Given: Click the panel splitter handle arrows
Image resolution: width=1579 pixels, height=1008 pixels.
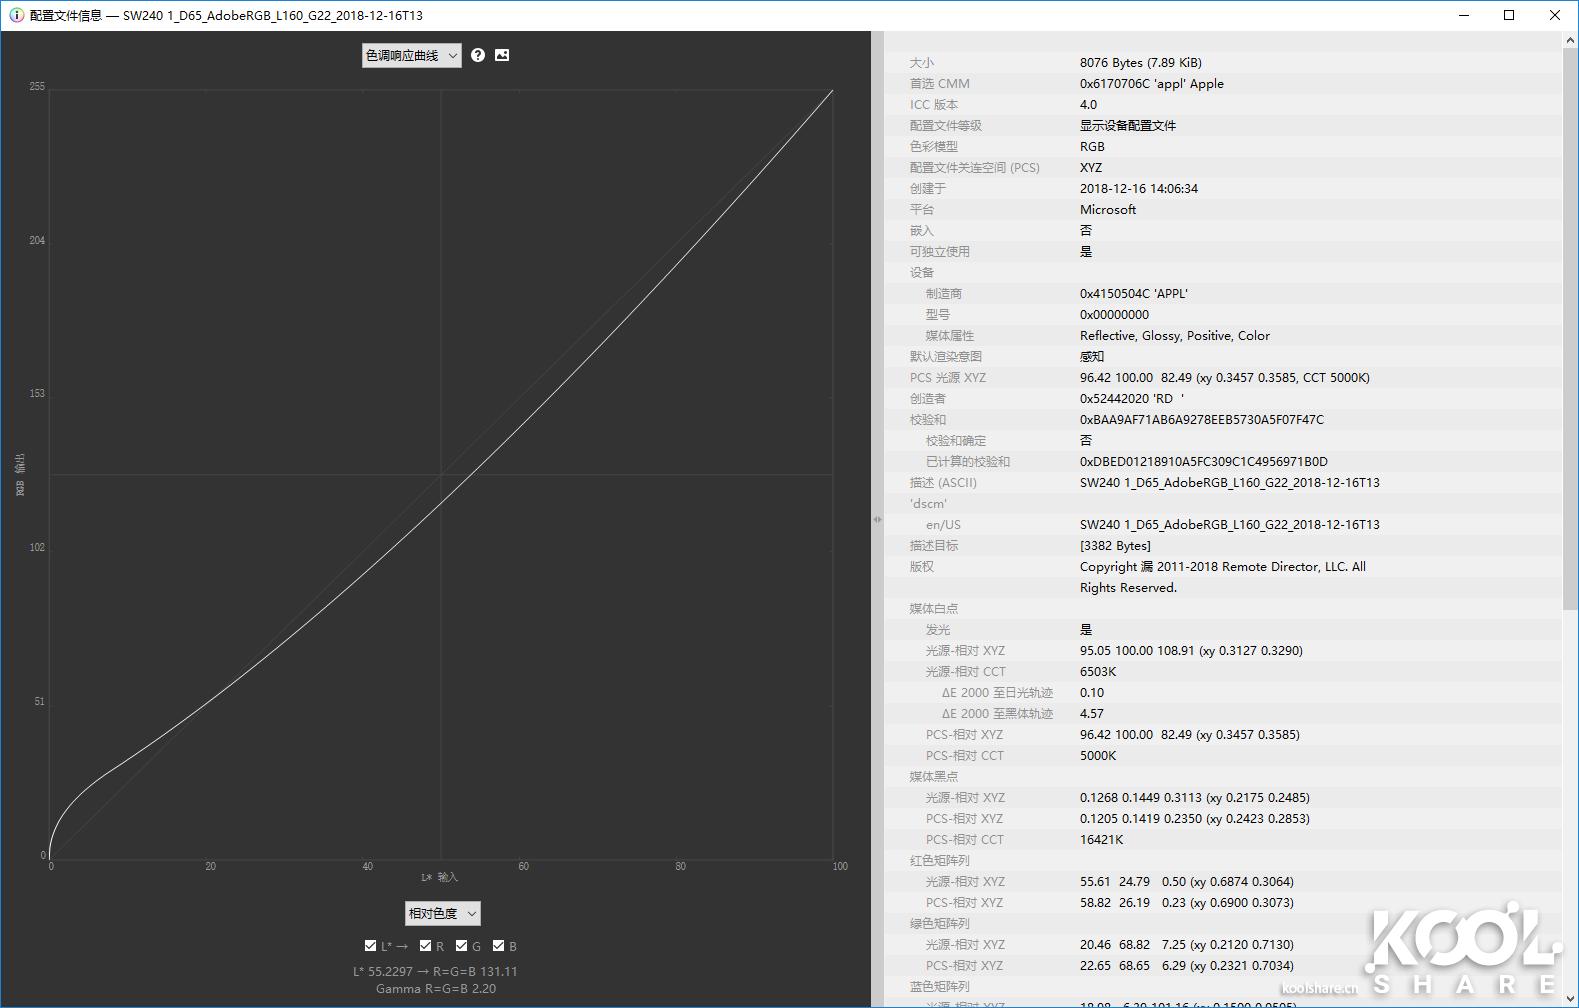Looking at the screenshot, I should coord(877,519).
